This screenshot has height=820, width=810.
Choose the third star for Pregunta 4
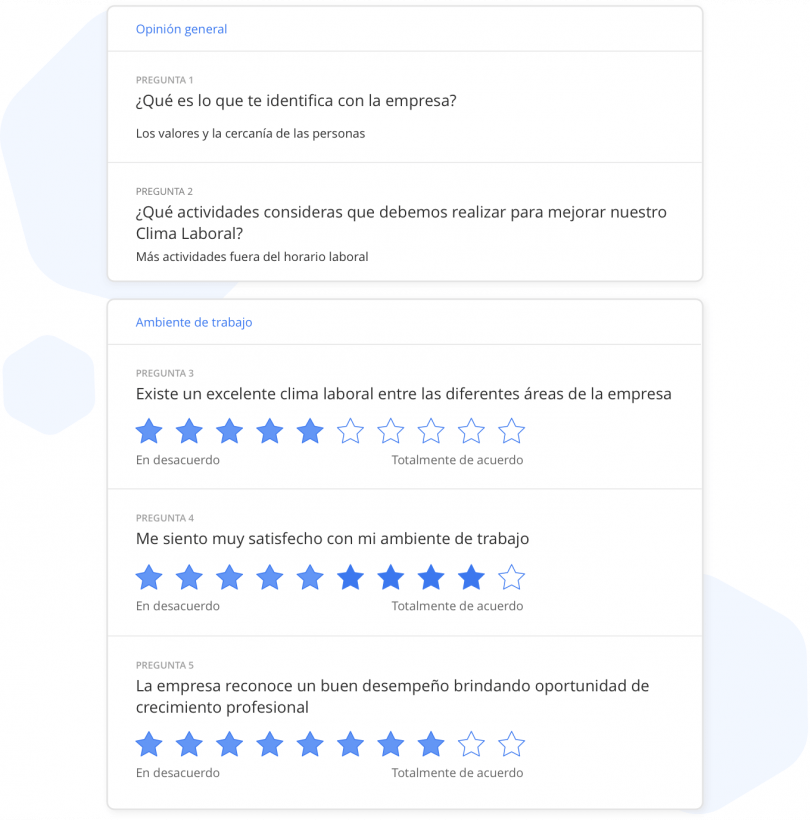[x=229, y=577]
